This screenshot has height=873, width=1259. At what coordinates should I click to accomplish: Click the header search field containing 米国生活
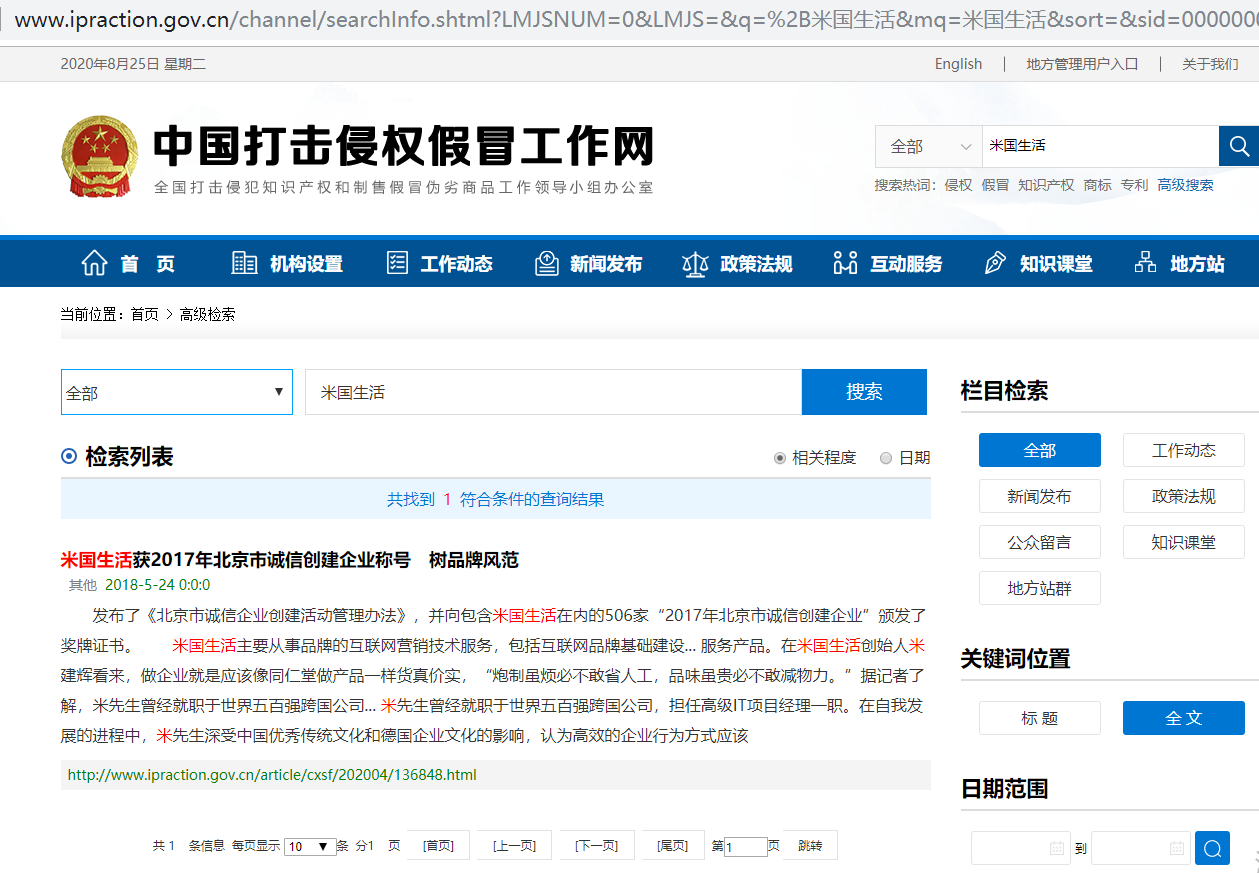1100,146
